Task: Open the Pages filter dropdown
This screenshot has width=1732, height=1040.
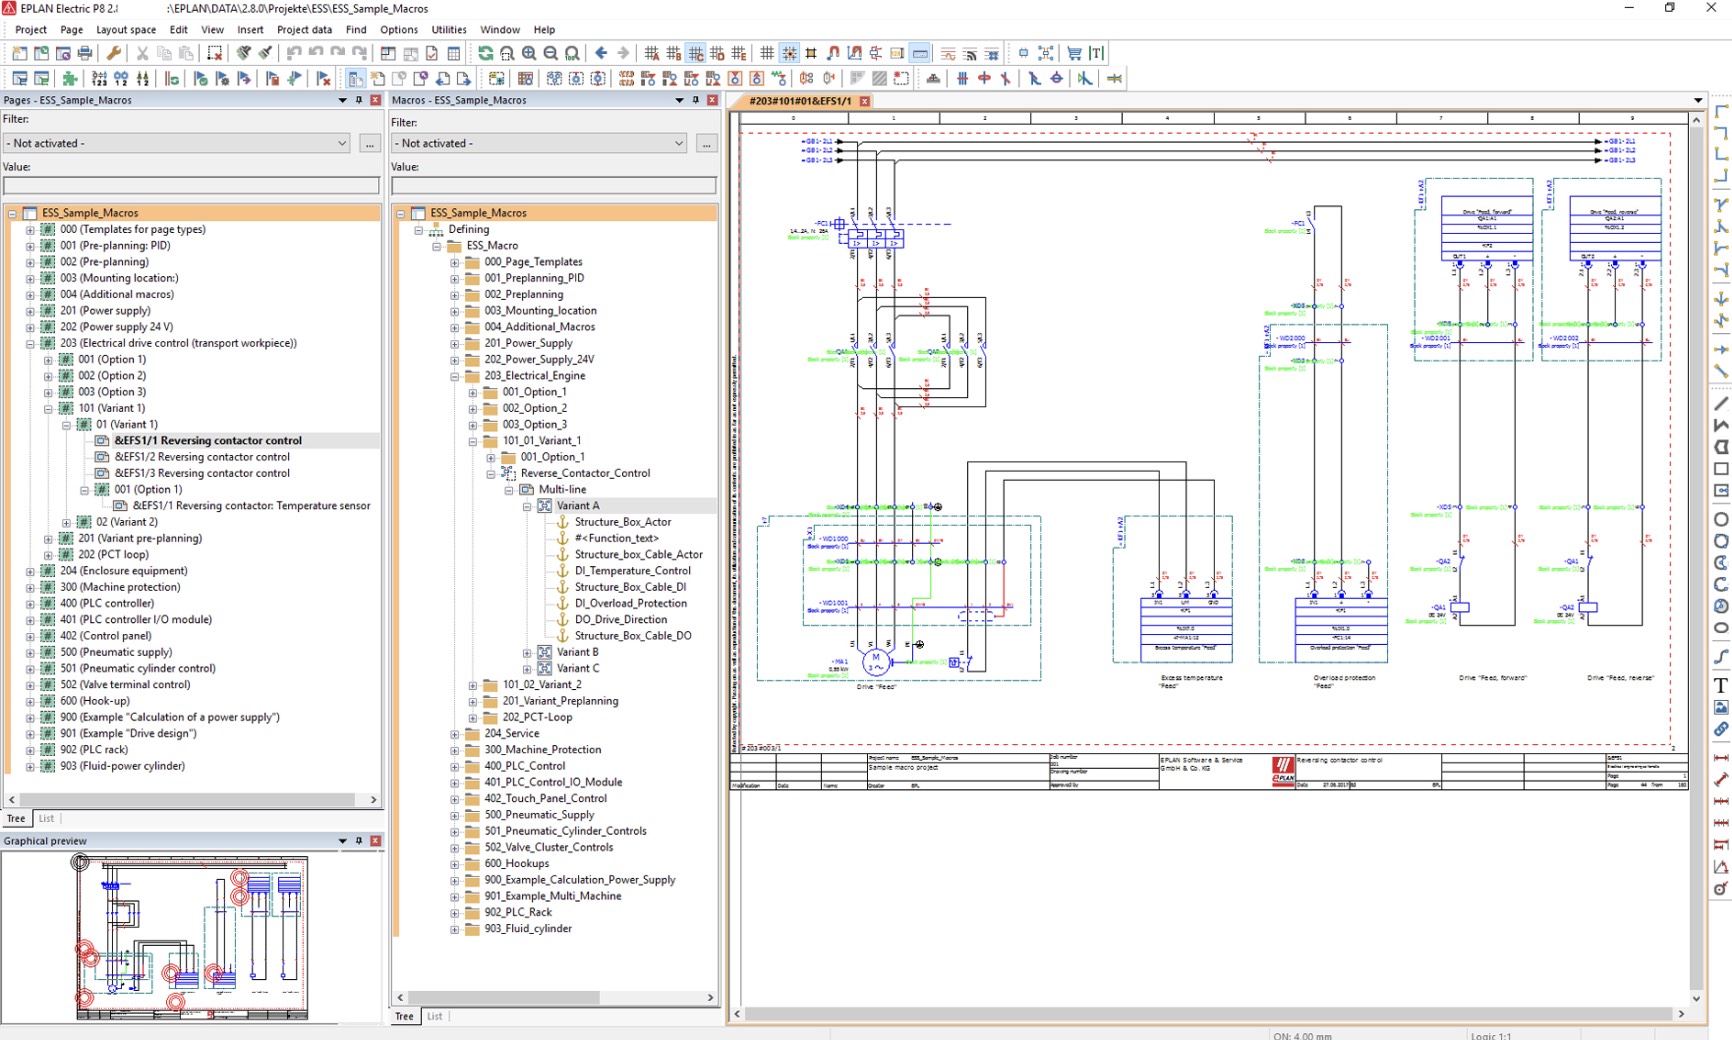Action: tap(177, 143)
